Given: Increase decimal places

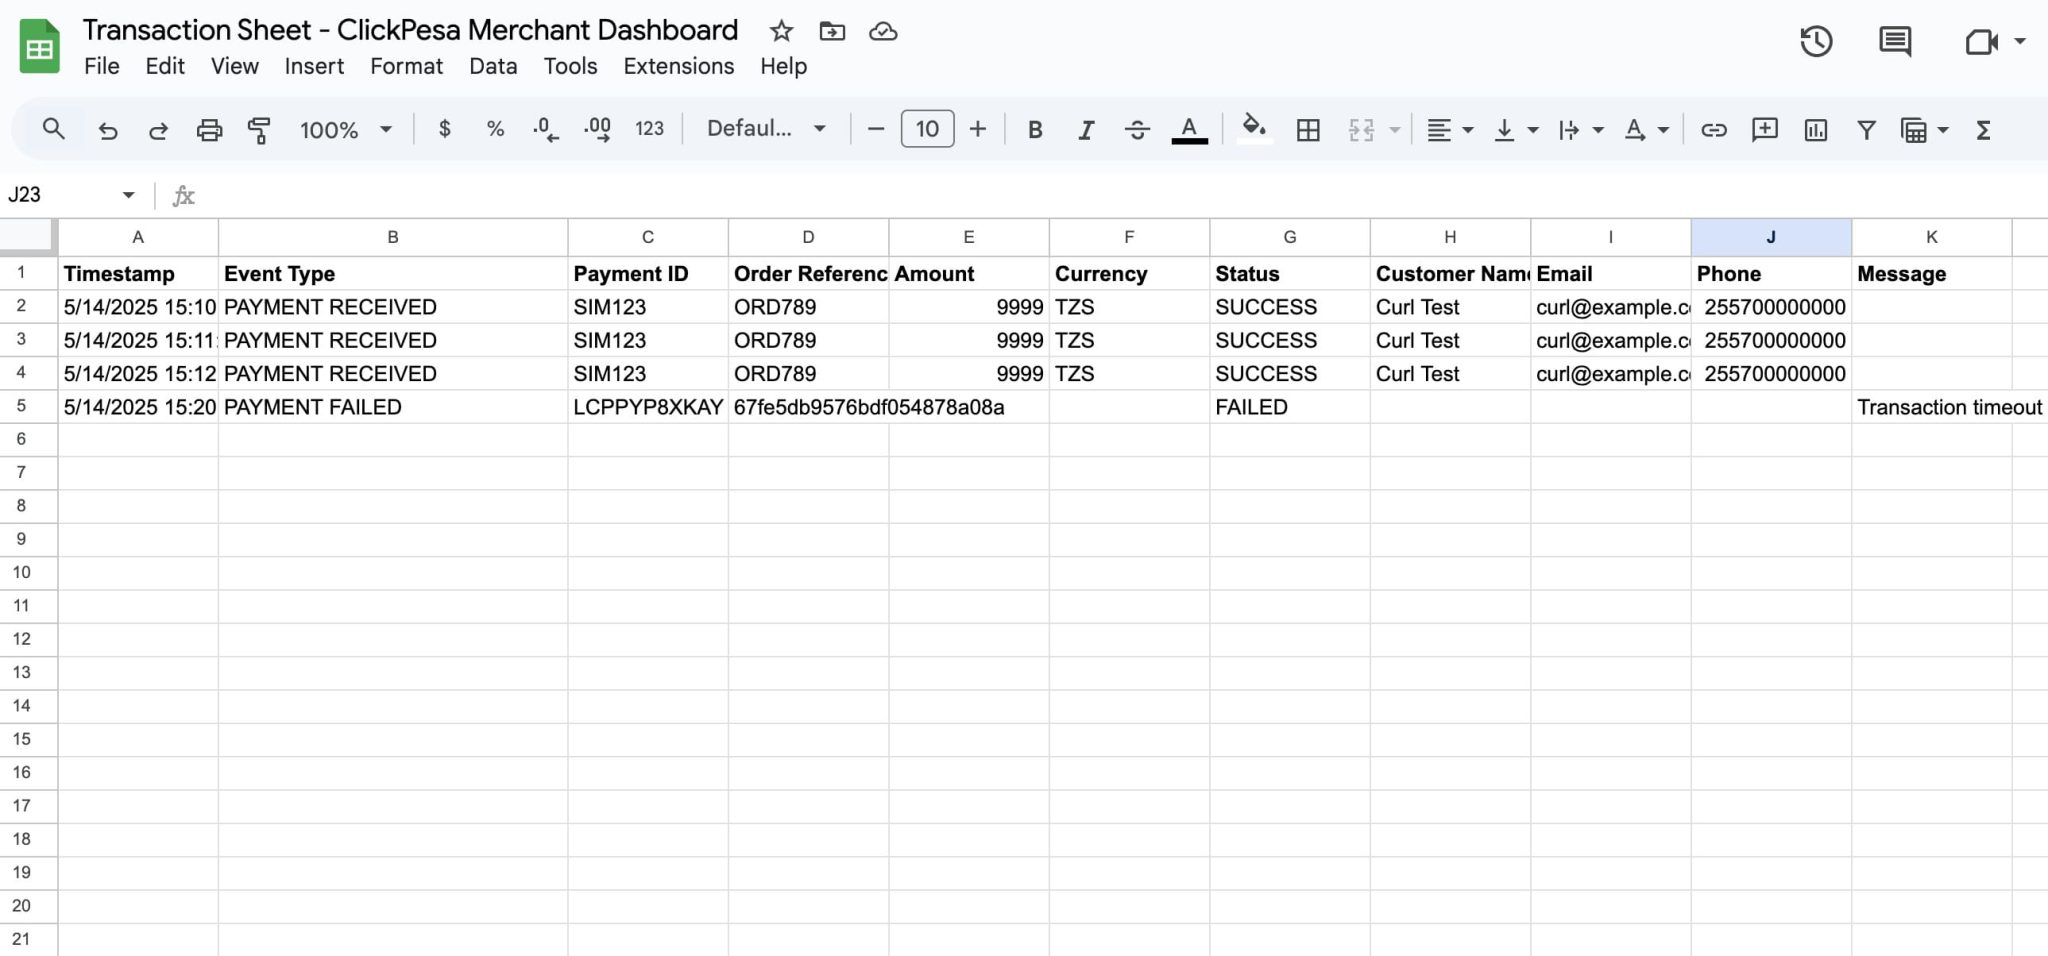Looking at the screenshot, I should point(597,130).
